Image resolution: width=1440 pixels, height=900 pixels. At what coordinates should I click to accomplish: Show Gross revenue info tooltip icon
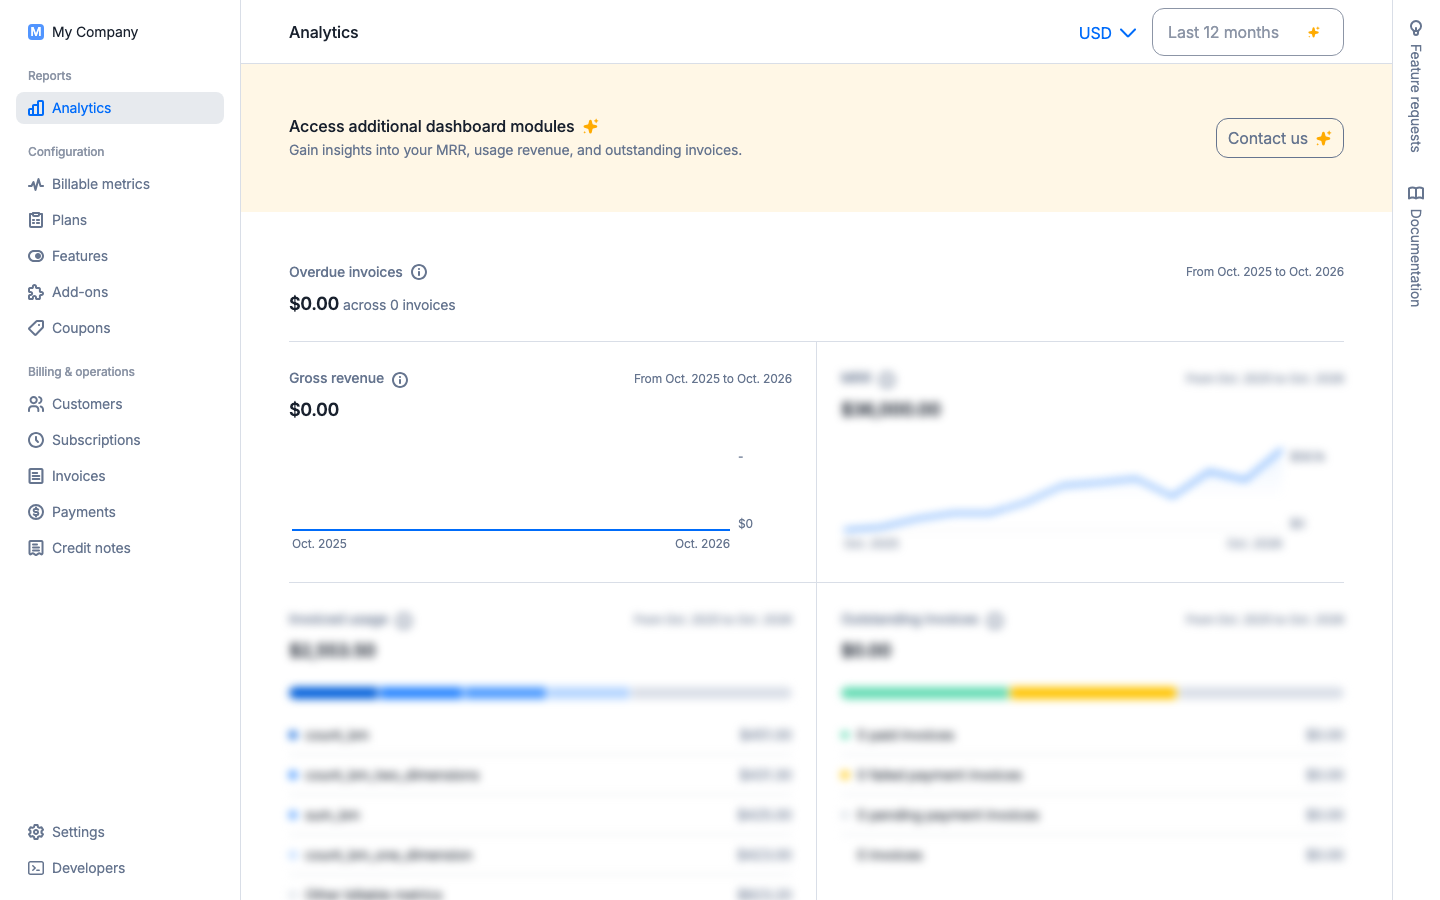click(x=400, y=380)
